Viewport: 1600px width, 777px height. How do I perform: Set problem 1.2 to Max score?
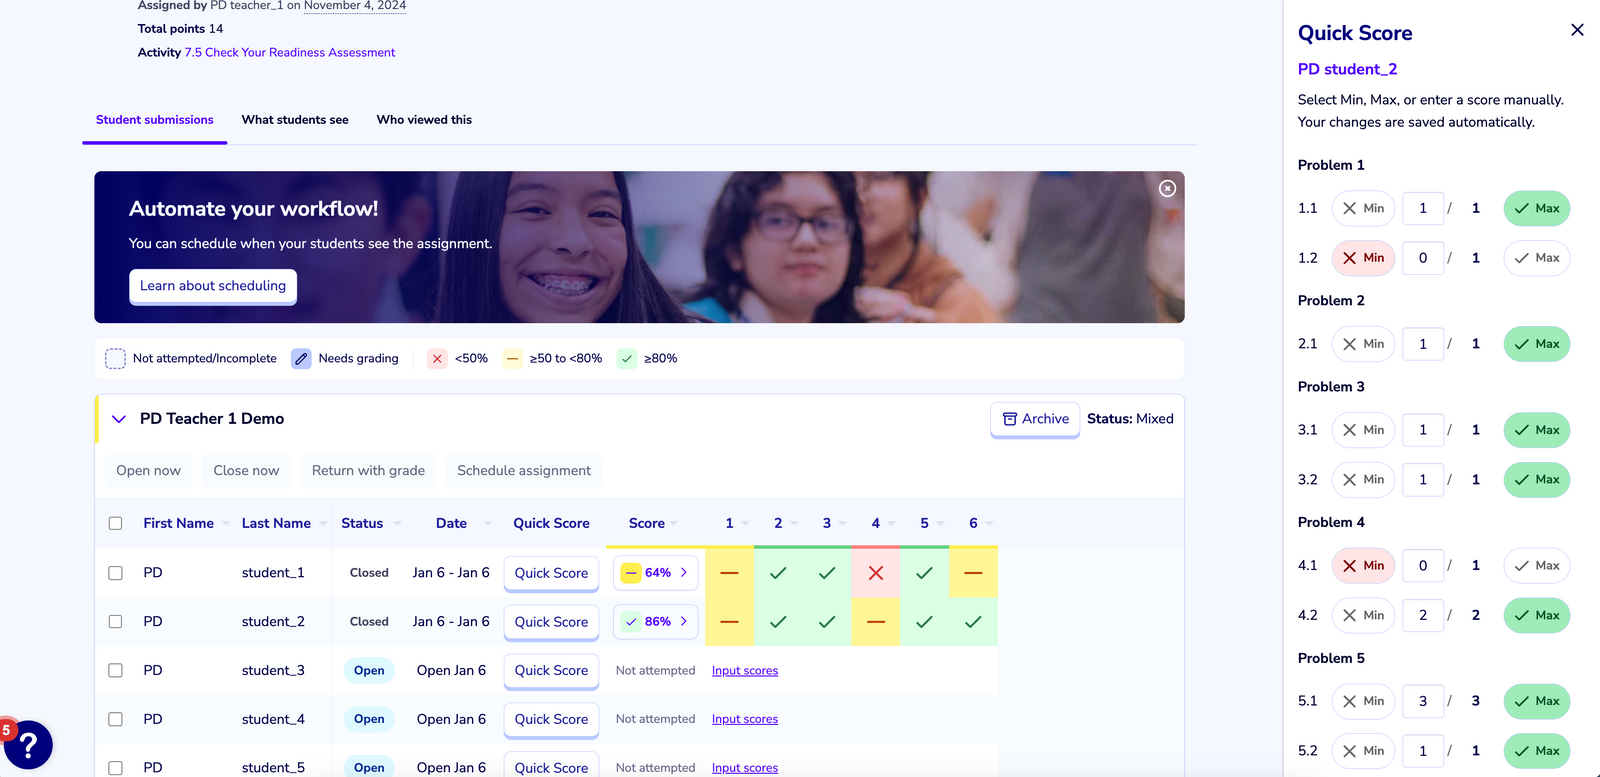pos(1537,258)
